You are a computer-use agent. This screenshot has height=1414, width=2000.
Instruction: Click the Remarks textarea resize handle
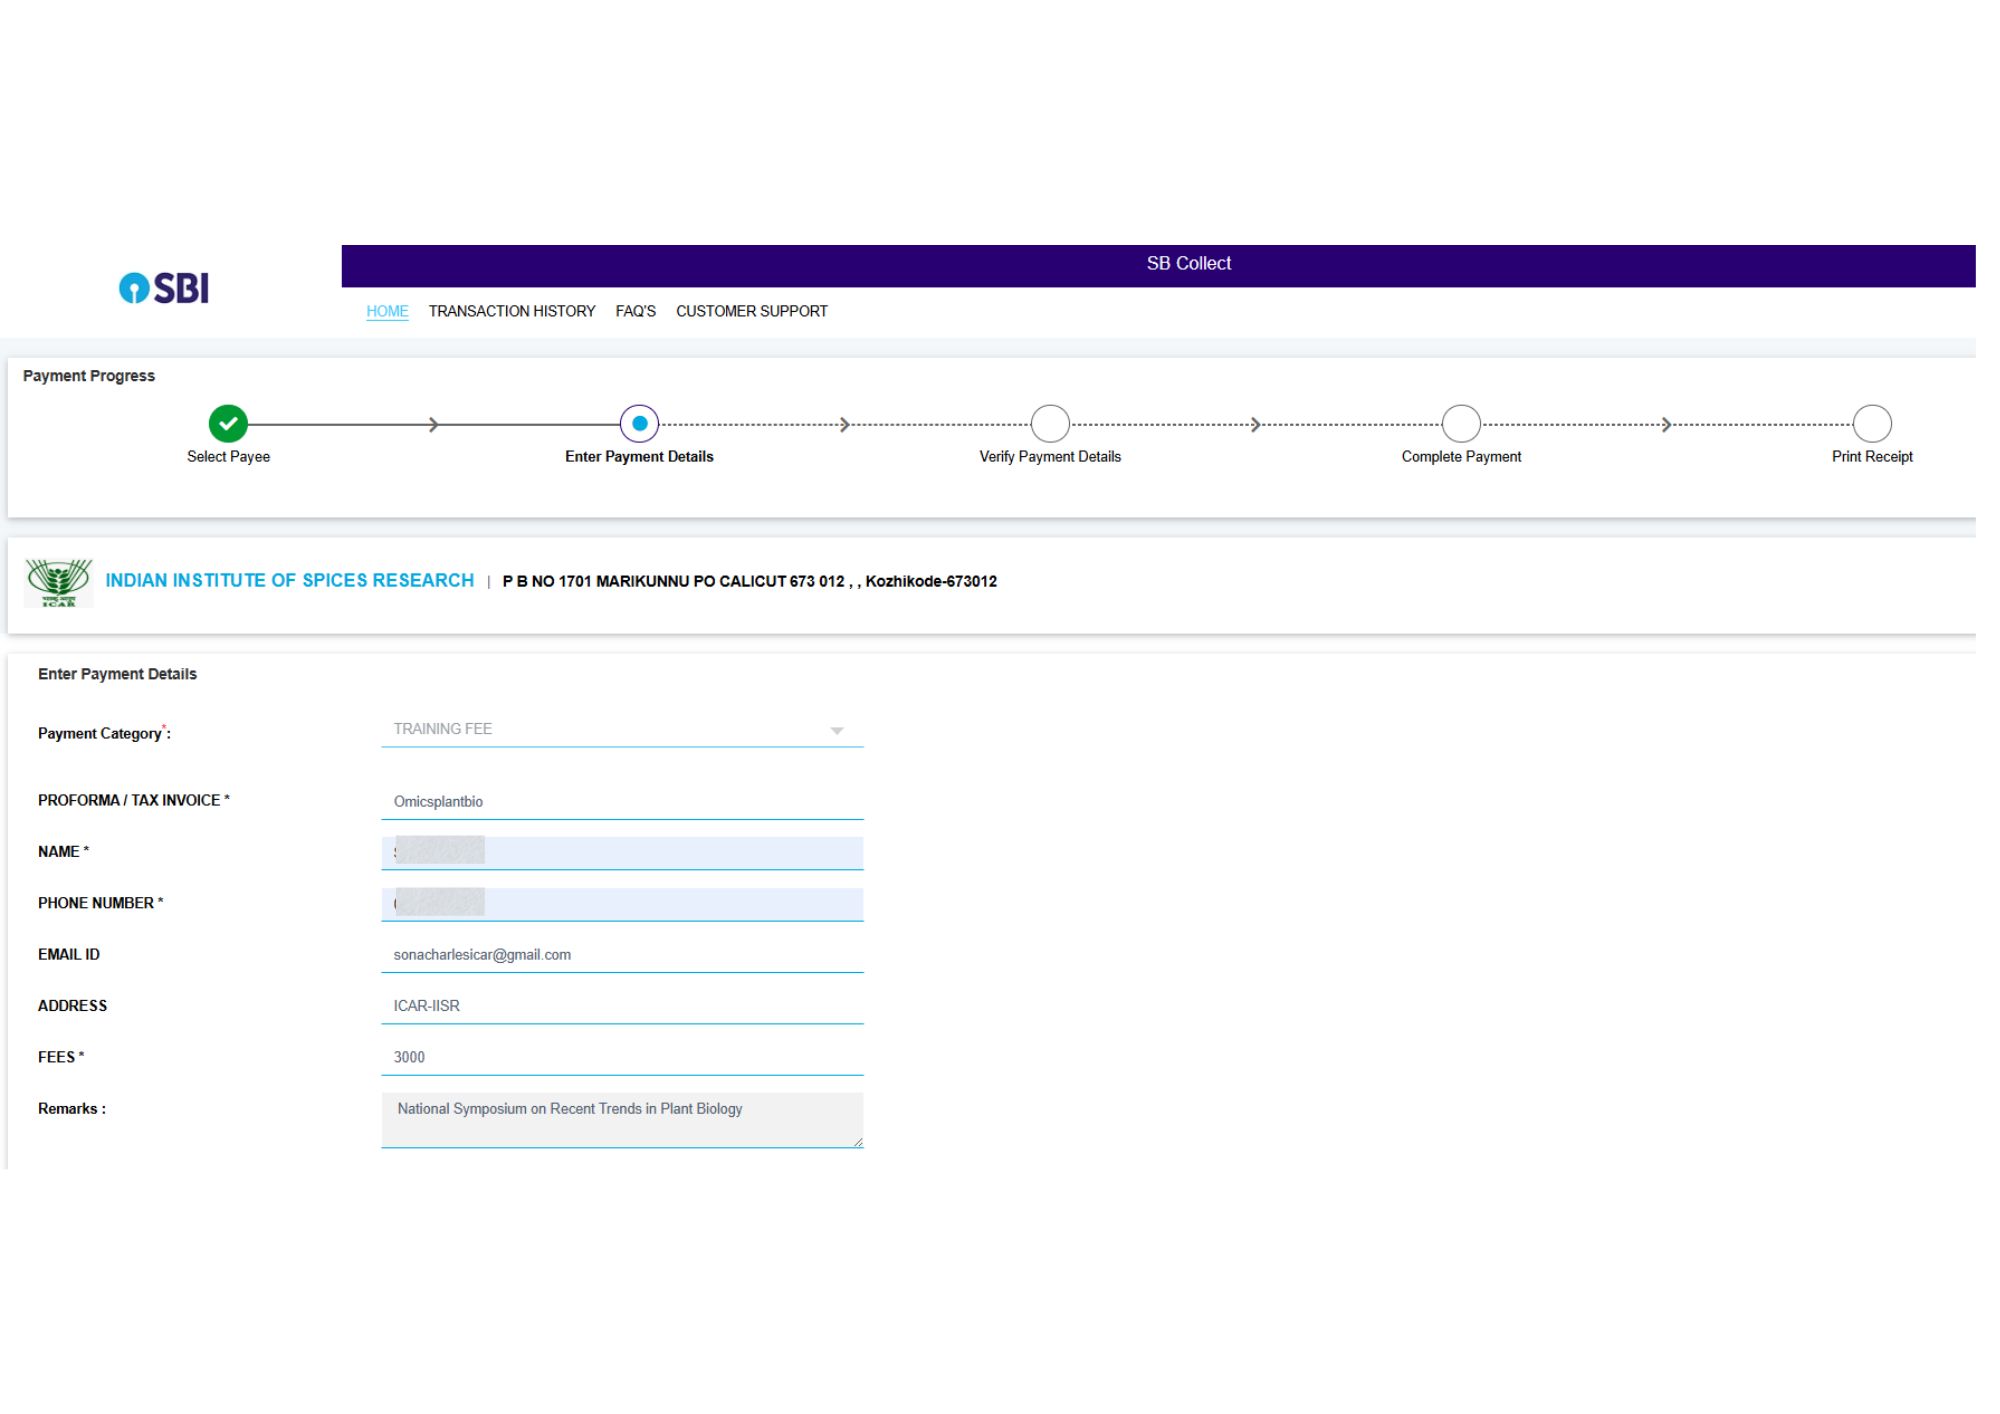pos(857,1141)
